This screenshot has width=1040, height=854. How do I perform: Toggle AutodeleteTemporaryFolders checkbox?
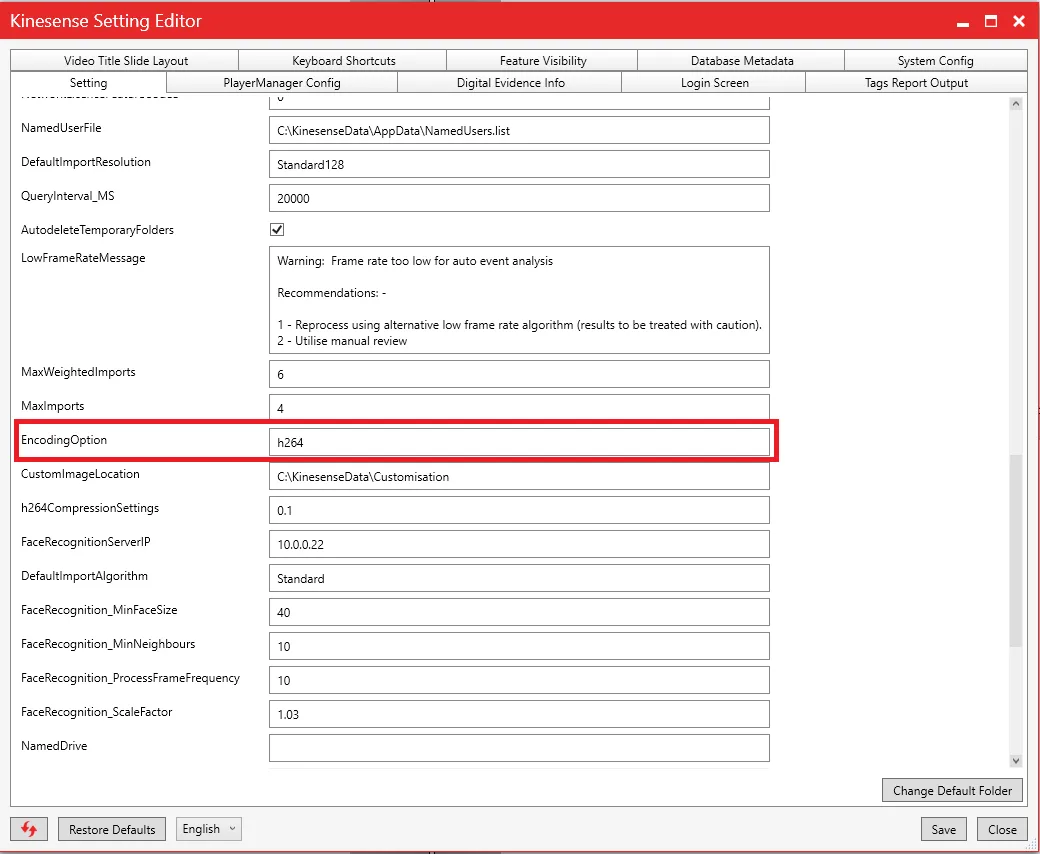point(277,229)
